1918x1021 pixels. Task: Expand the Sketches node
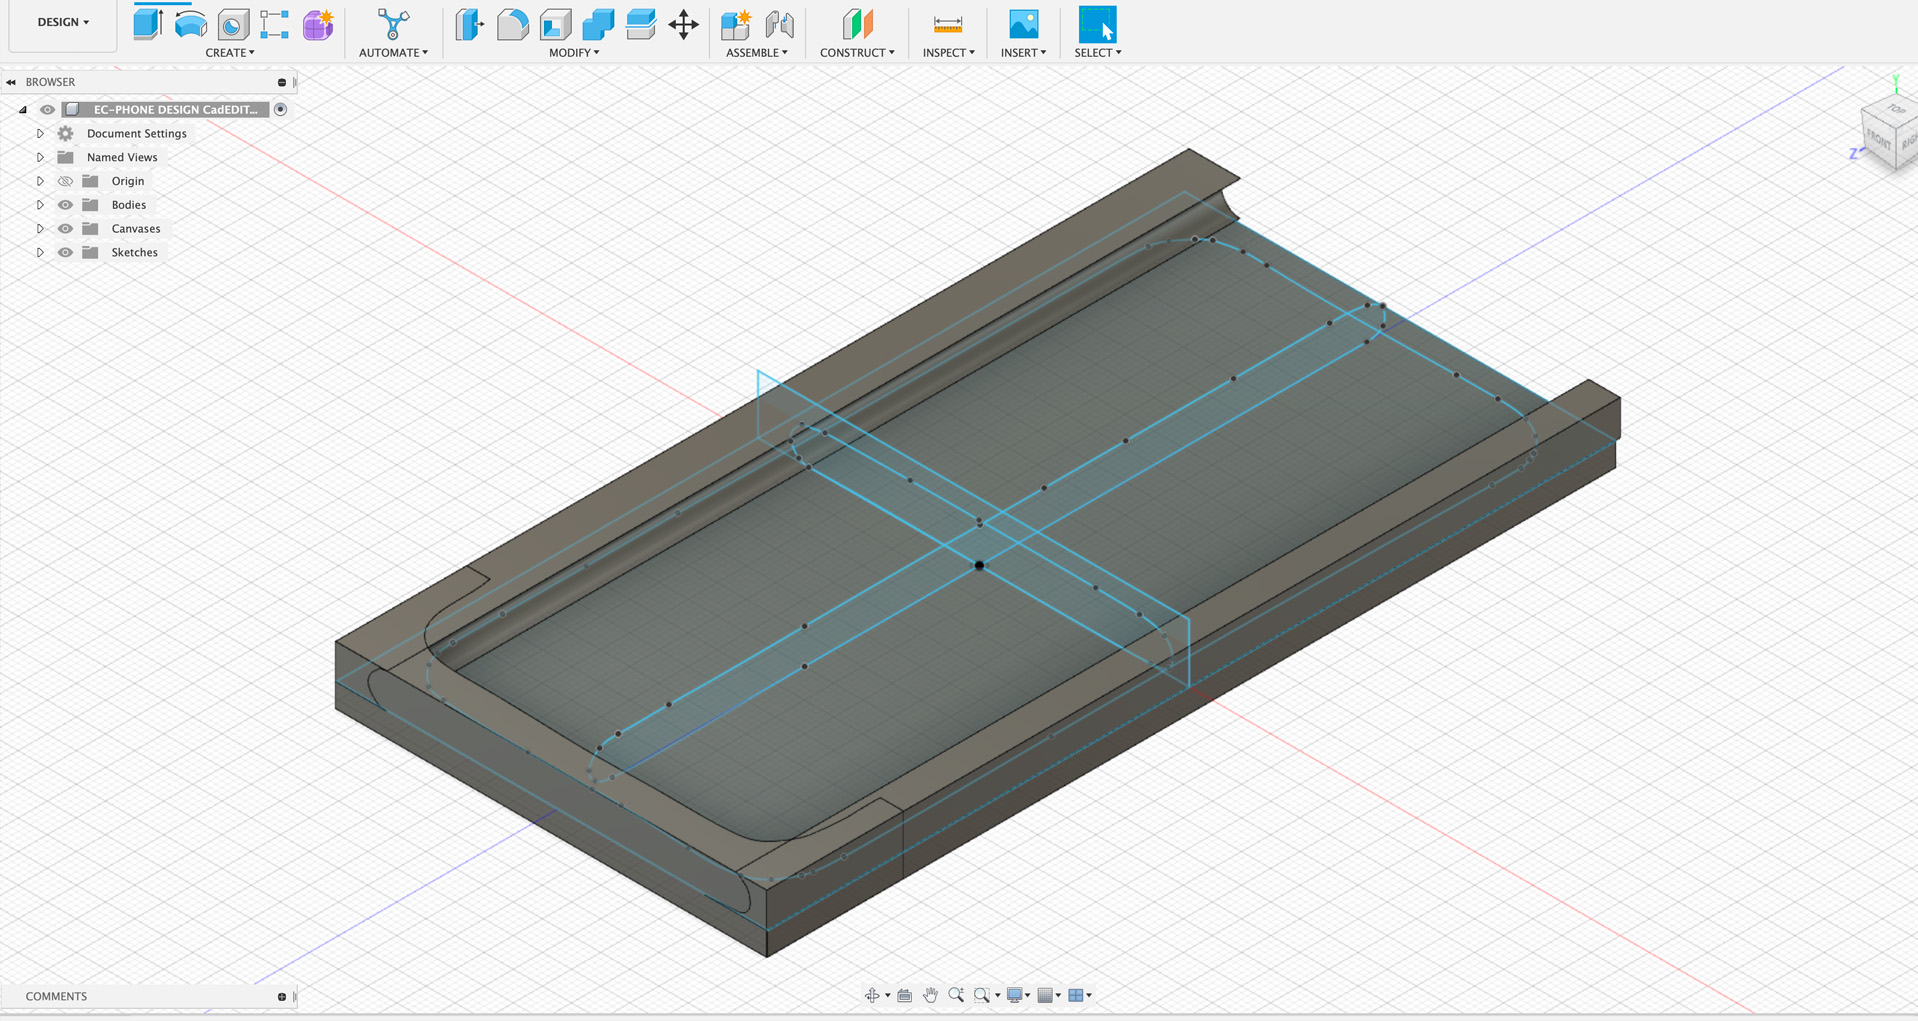(x=40, y=253)
